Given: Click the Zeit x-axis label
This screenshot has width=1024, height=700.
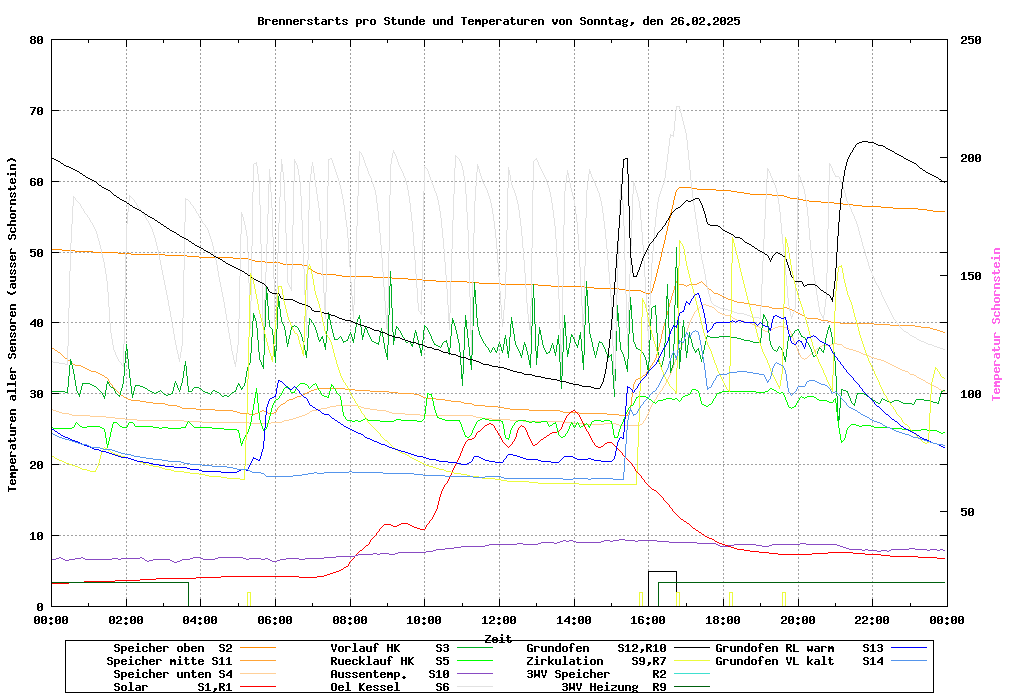Looking at the screenshot, I should [498, 638].
